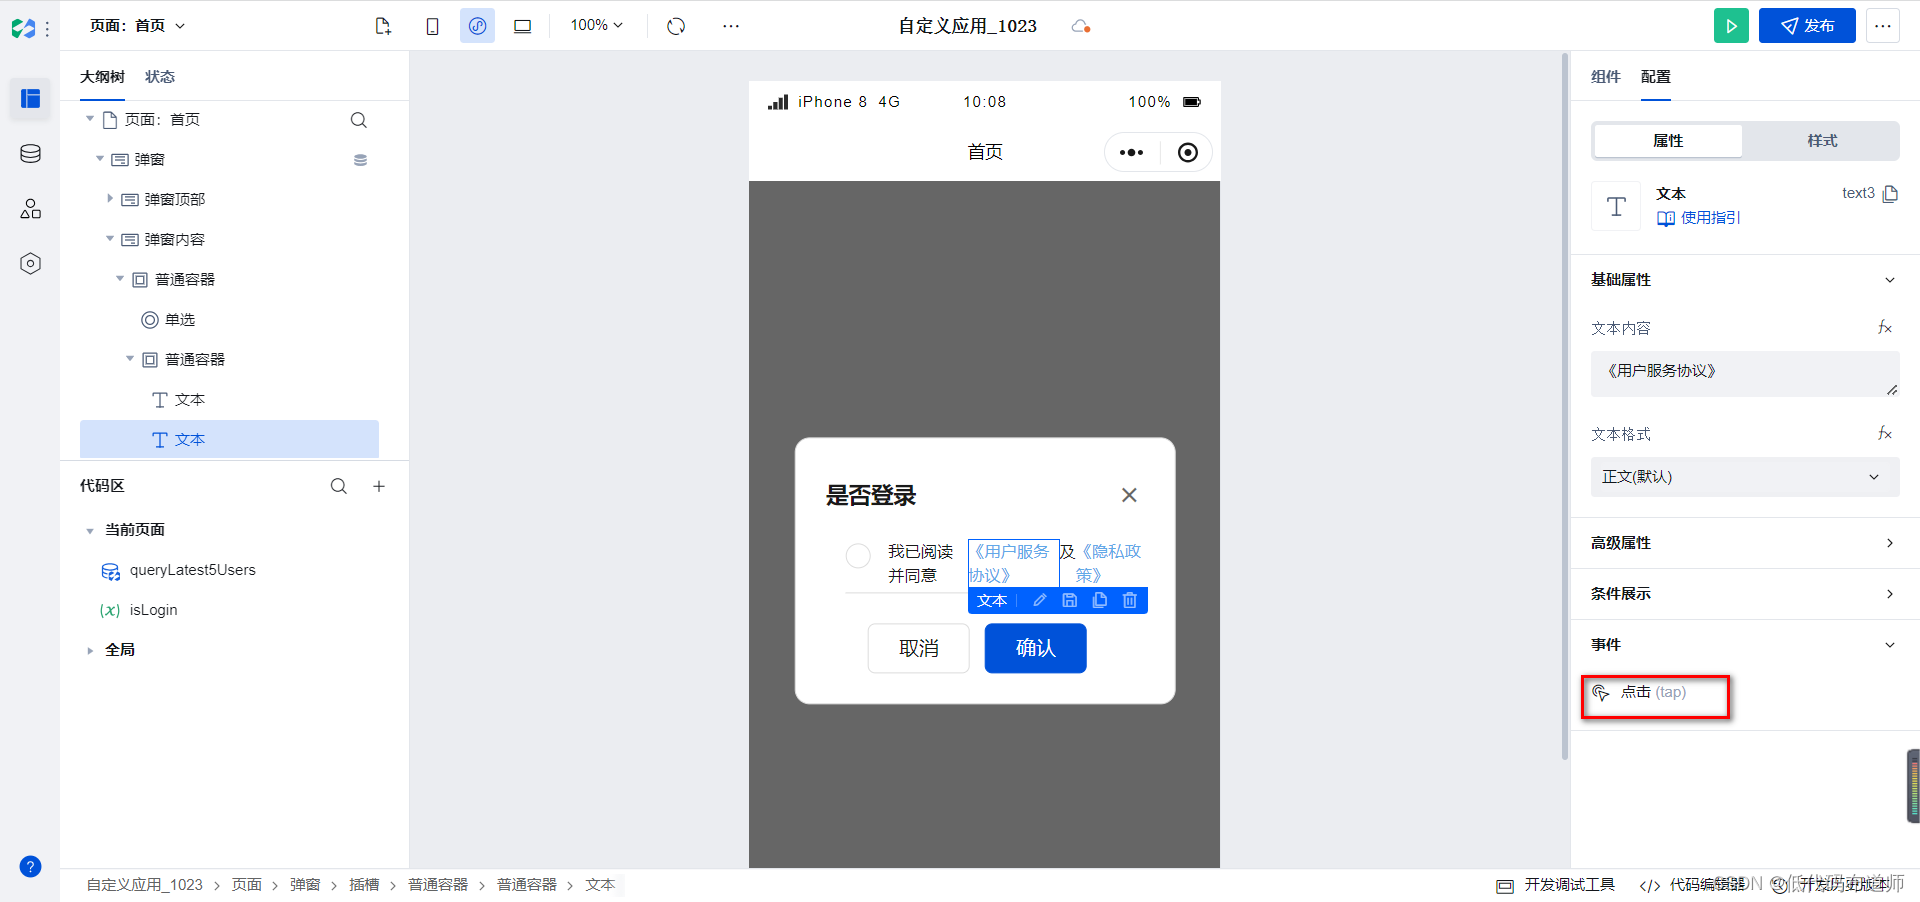1920x902 pixels.
Task: Open the page outline sidebar icon
Action: click(x=30, y=98)
